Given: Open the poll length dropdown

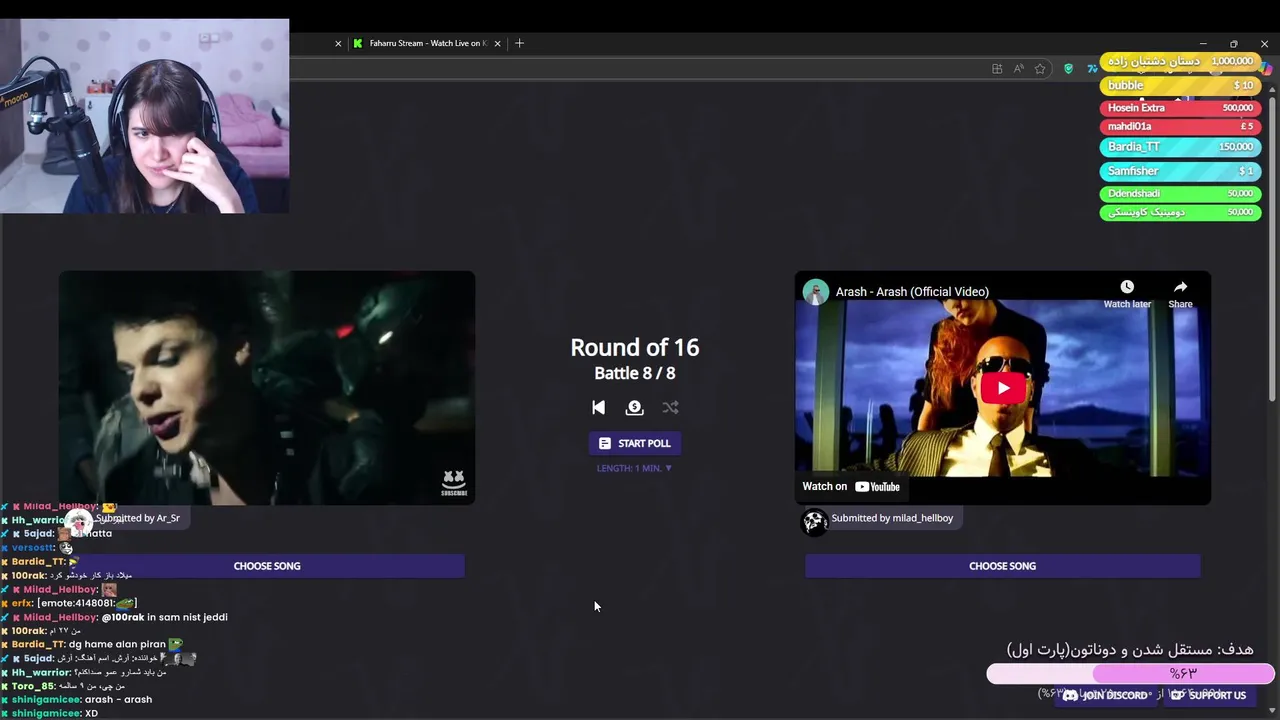Looking at the screenshot, I should click(635, 468).
